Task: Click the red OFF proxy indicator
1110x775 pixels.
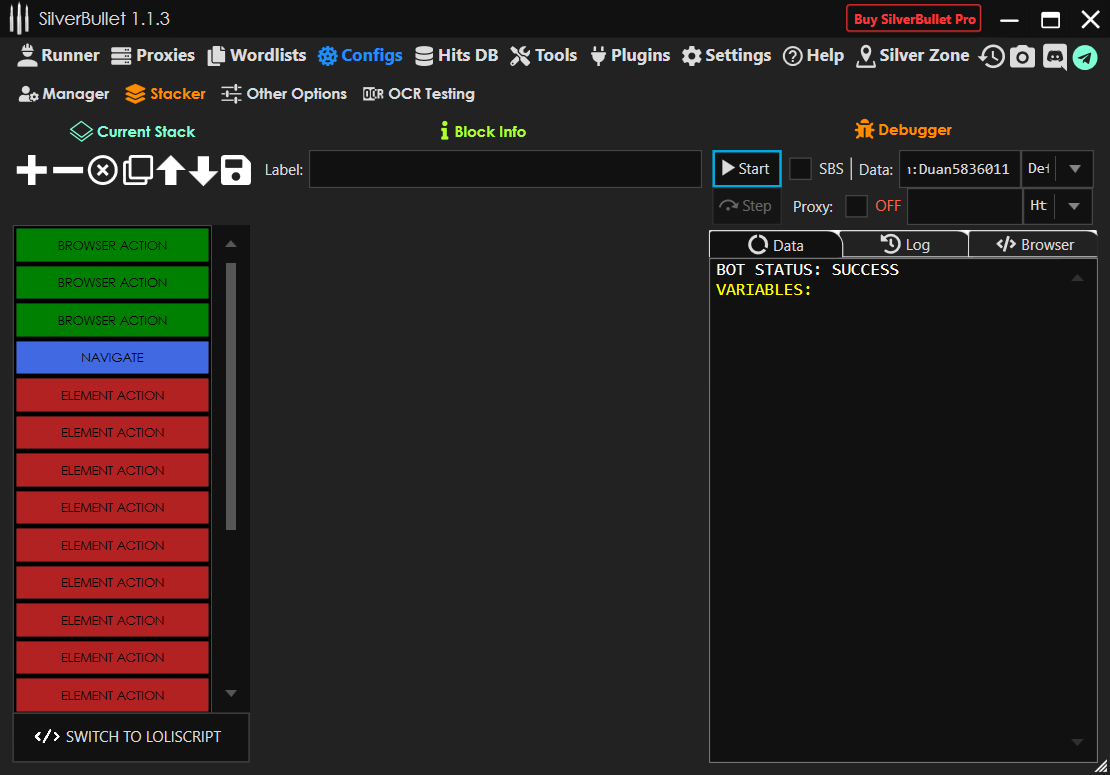Action: click(x=888, y=206)
